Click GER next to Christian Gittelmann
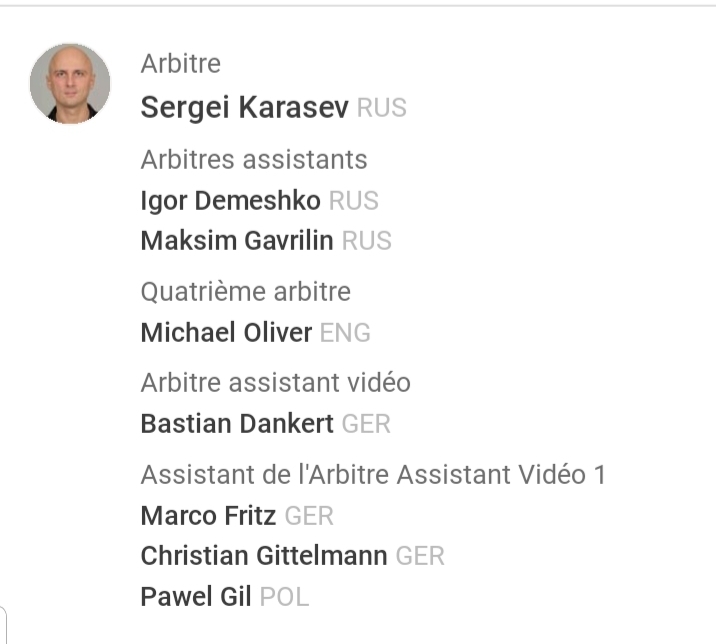This screenshot has width=716, height=644. (x=420, y=556)
